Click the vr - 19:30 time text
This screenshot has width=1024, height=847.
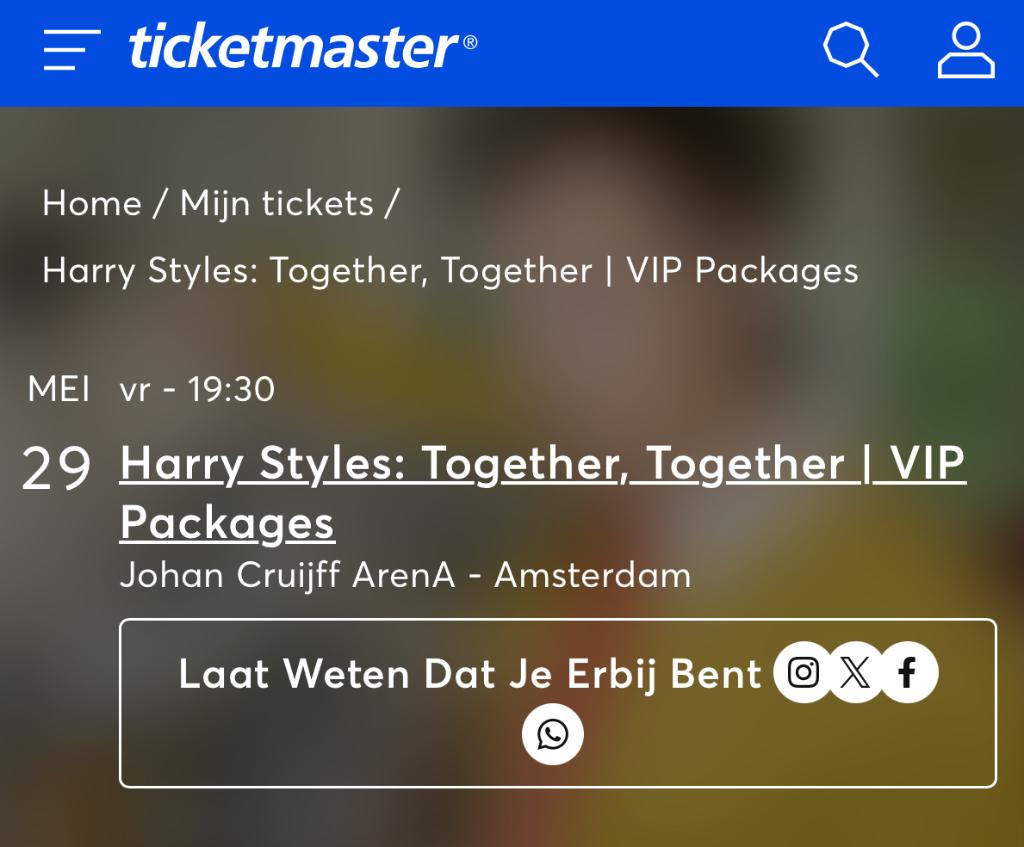pos(195,389)
